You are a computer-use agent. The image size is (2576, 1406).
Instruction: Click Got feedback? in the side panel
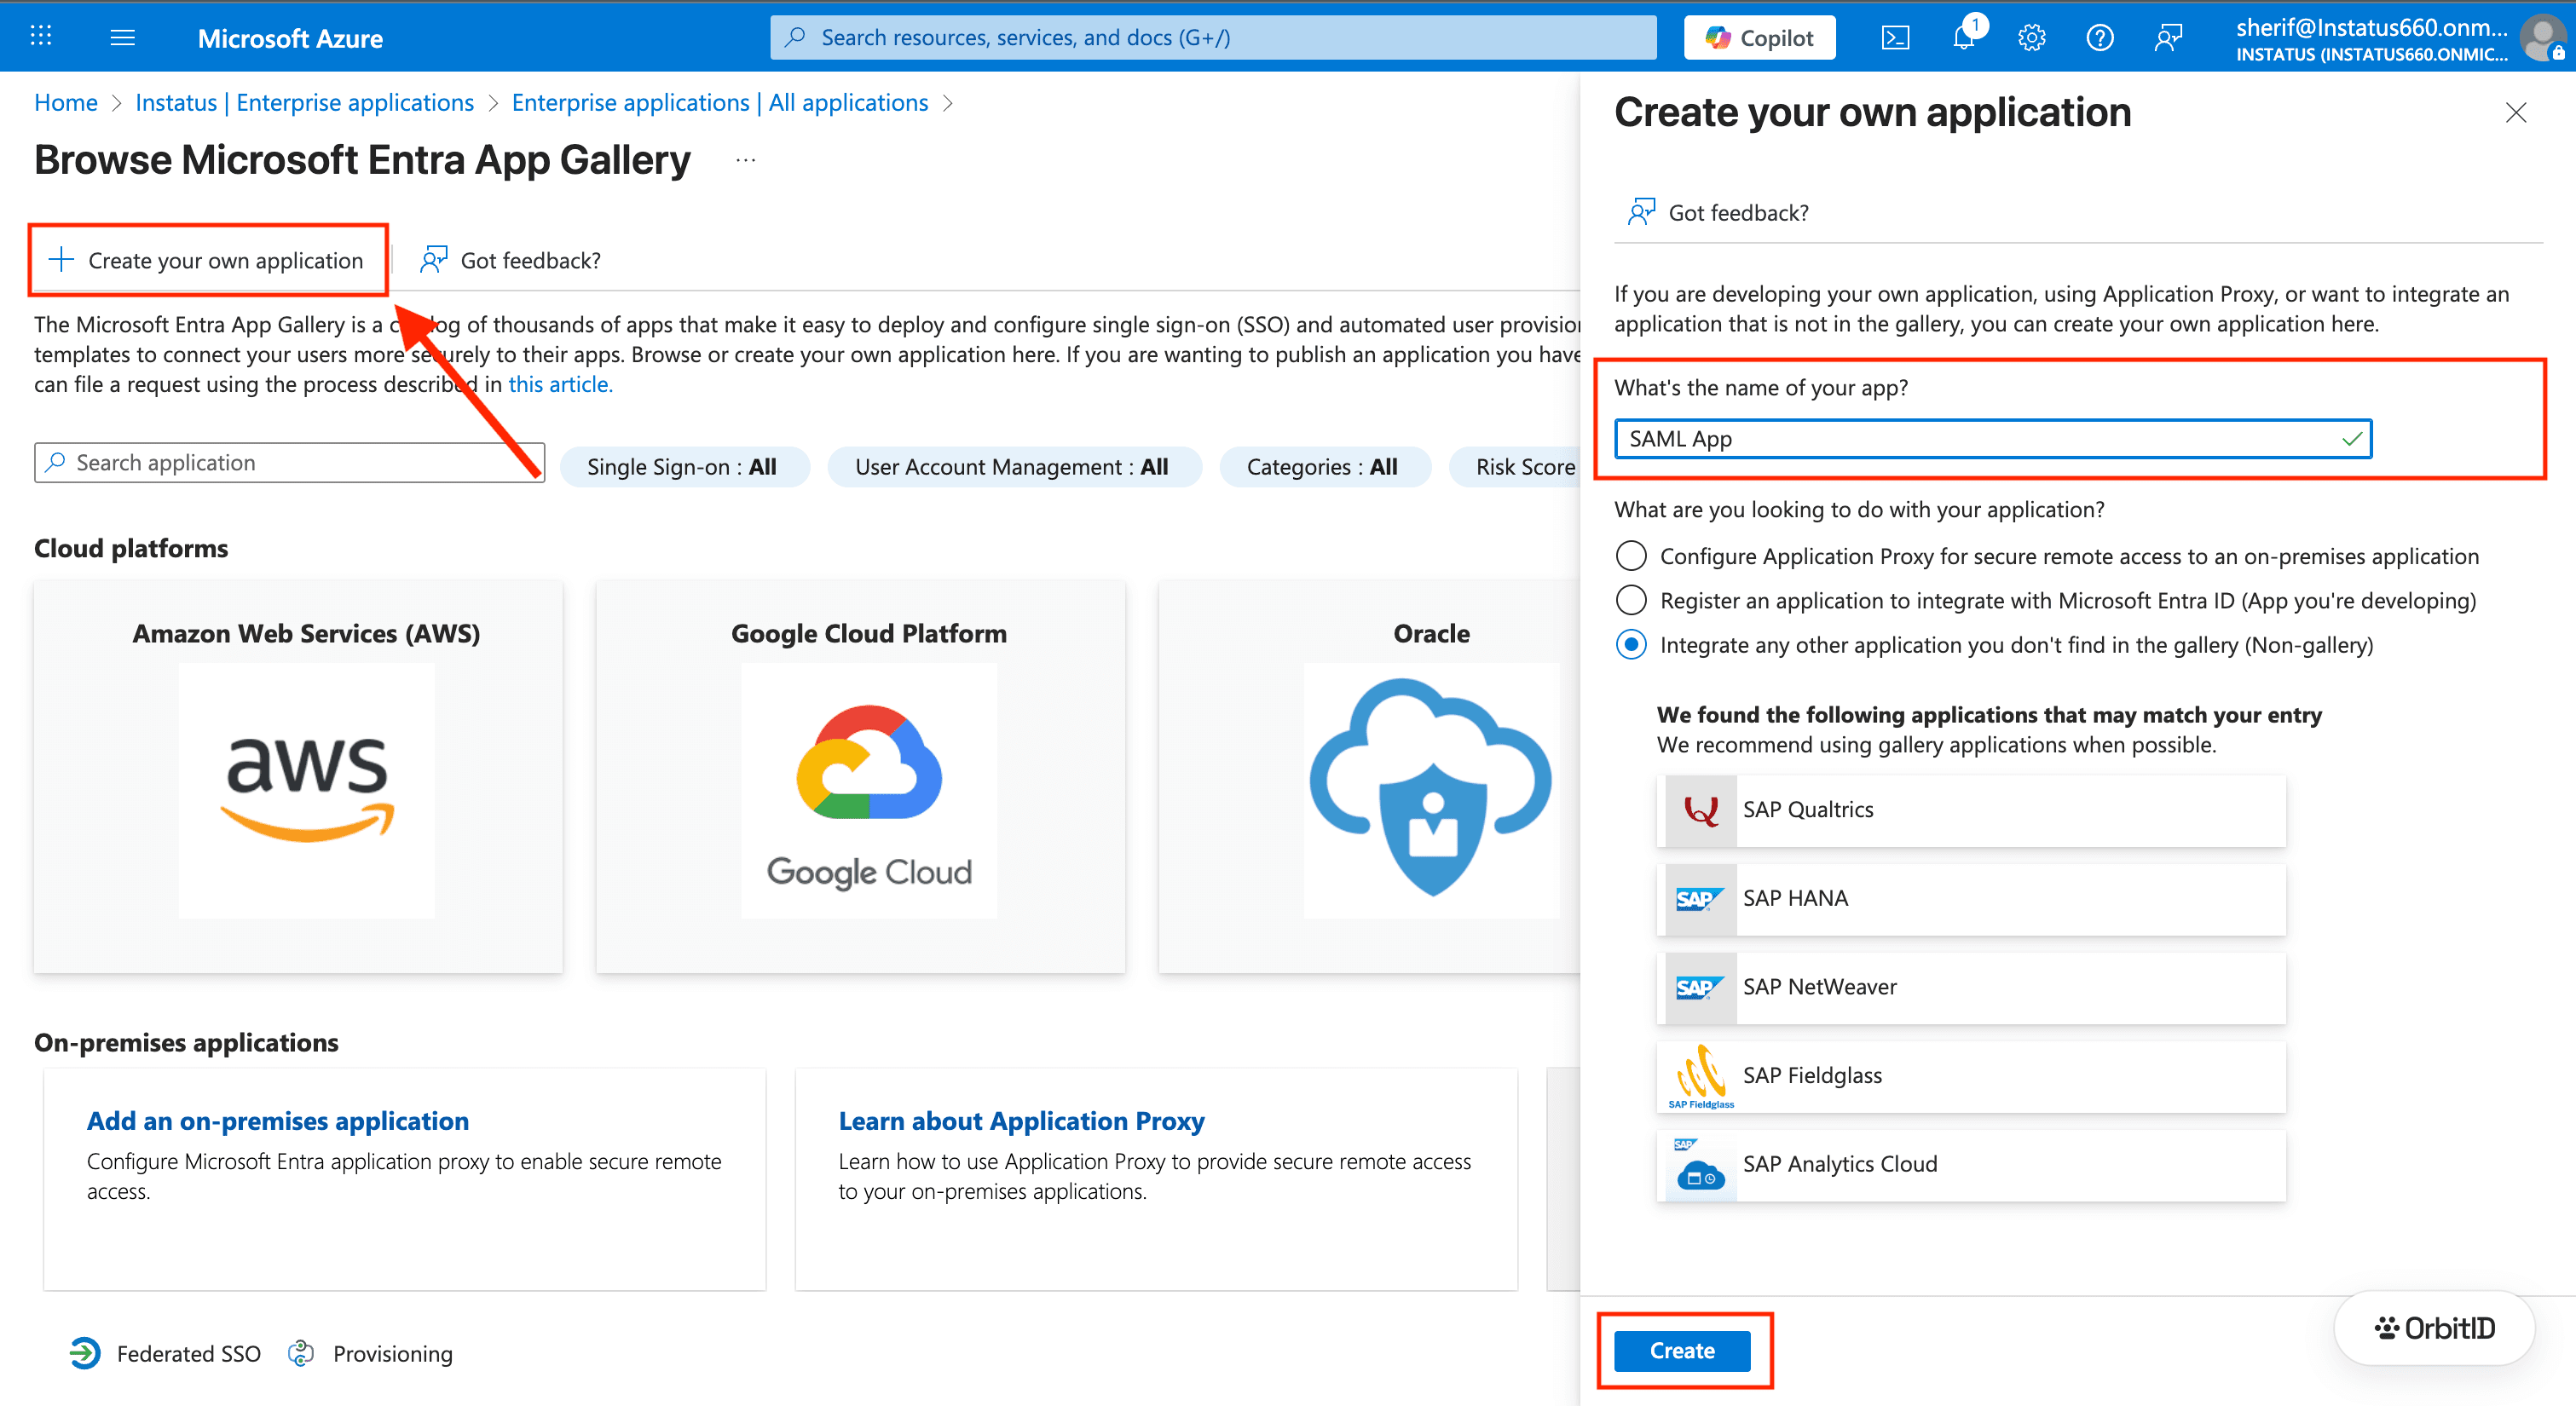tap(1718, 212)
